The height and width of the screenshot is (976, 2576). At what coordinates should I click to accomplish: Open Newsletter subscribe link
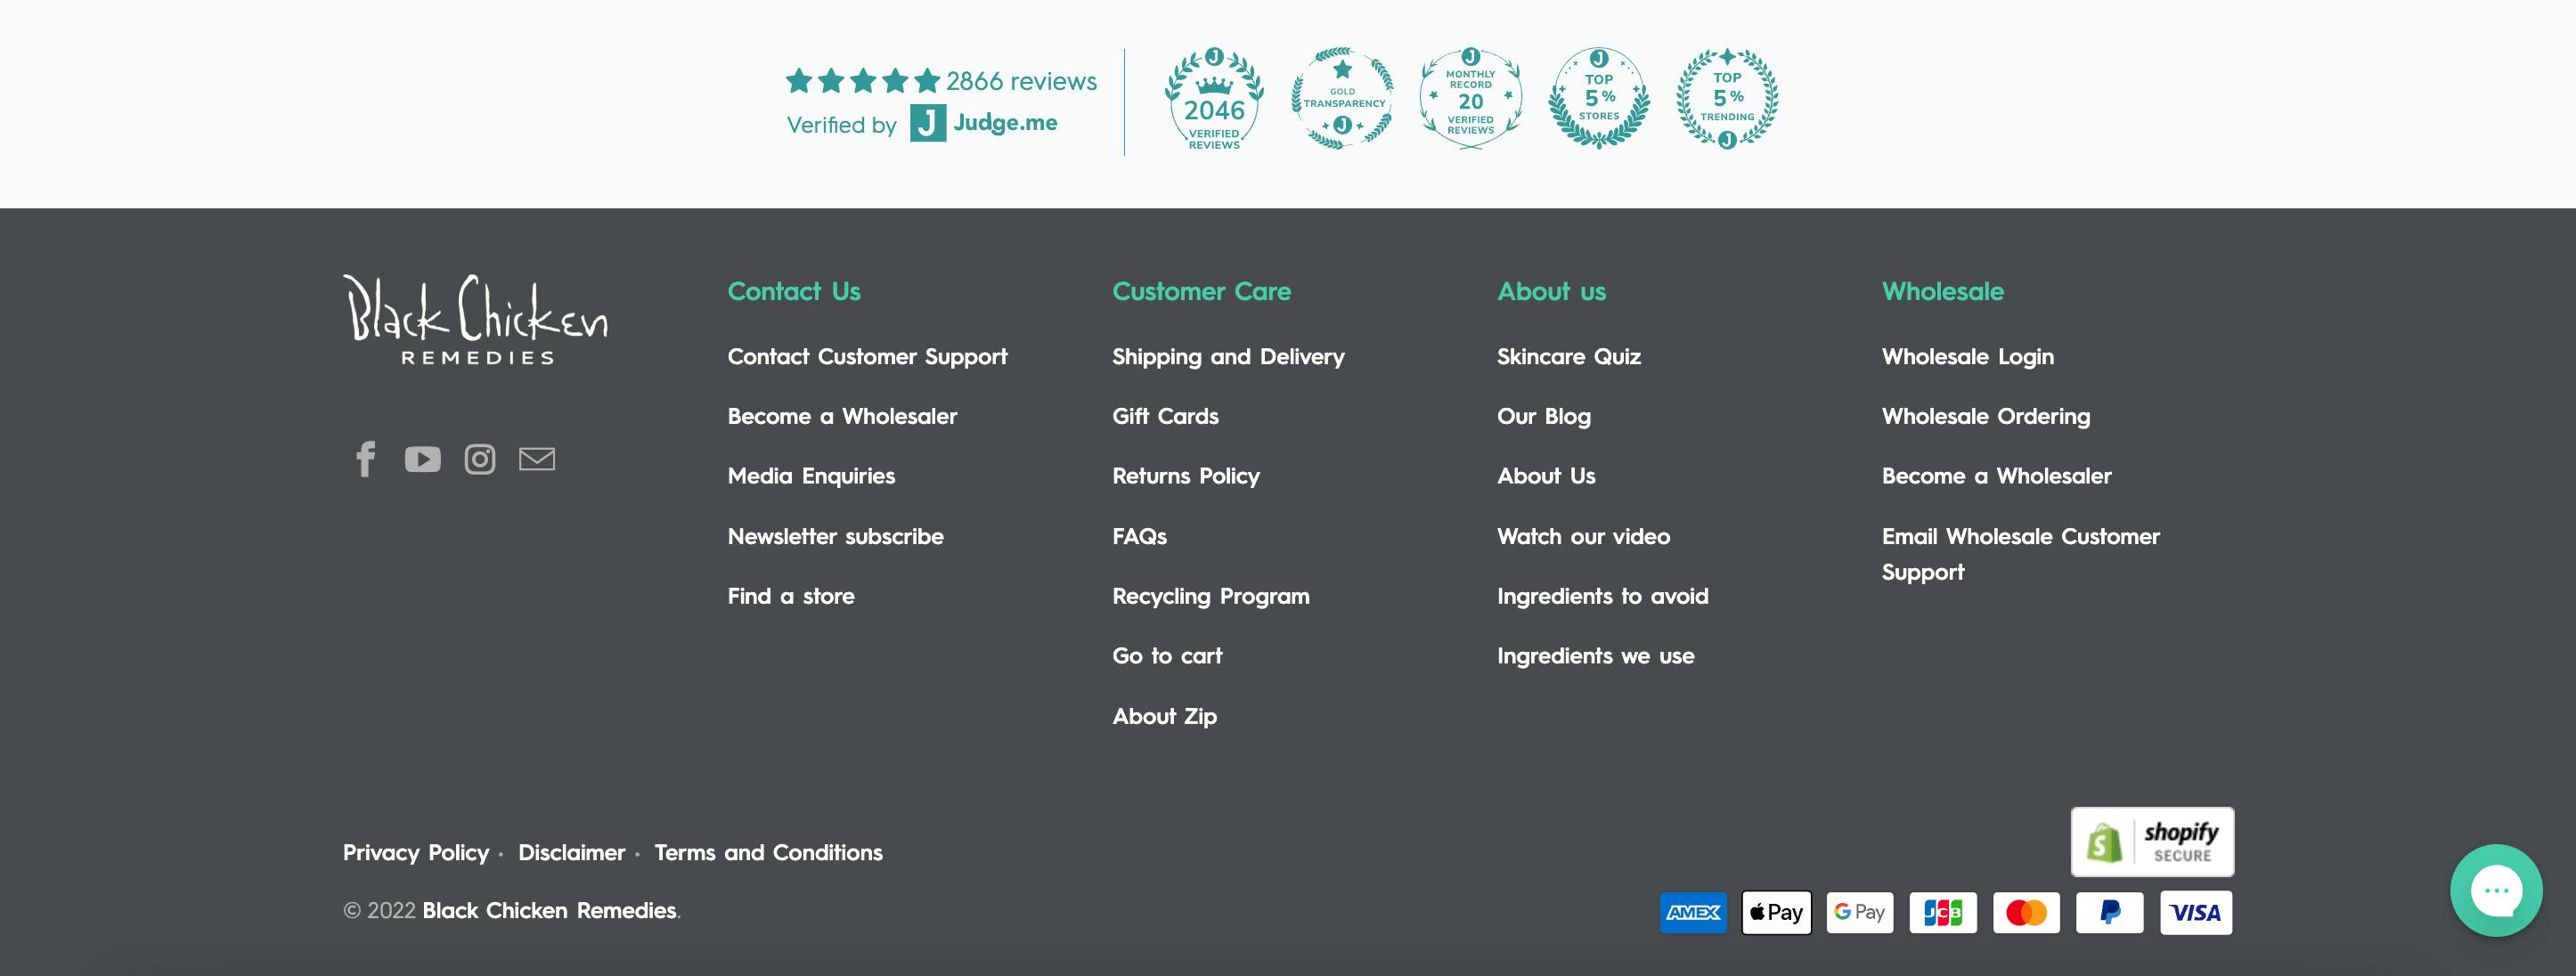coord(835,536)
